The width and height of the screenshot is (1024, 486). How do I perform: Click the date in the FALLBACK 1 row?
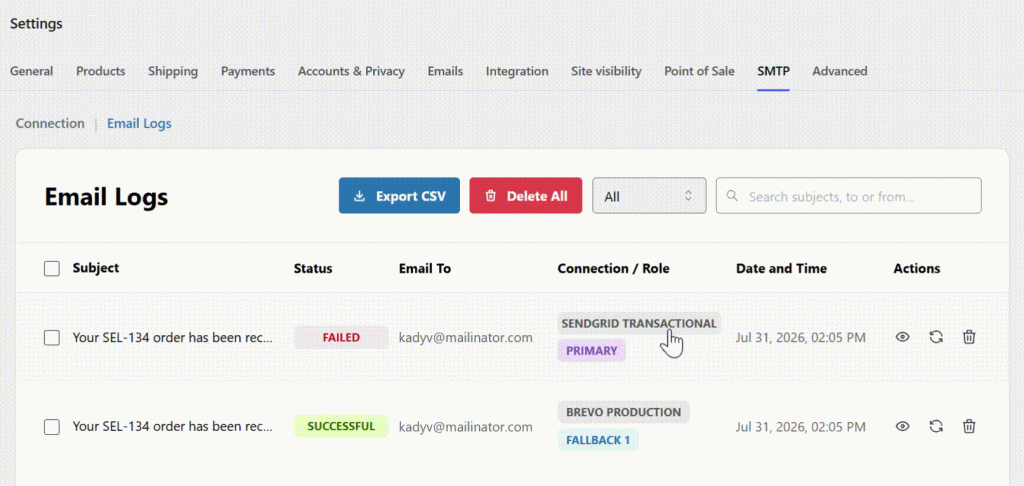801,427
